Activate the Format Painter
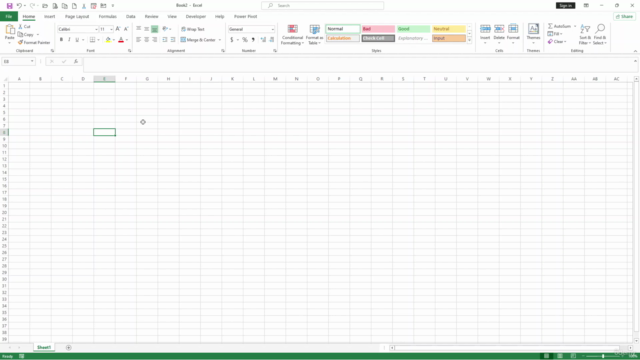The width and height of the screenshot is (640, 360). pos(34,42)
